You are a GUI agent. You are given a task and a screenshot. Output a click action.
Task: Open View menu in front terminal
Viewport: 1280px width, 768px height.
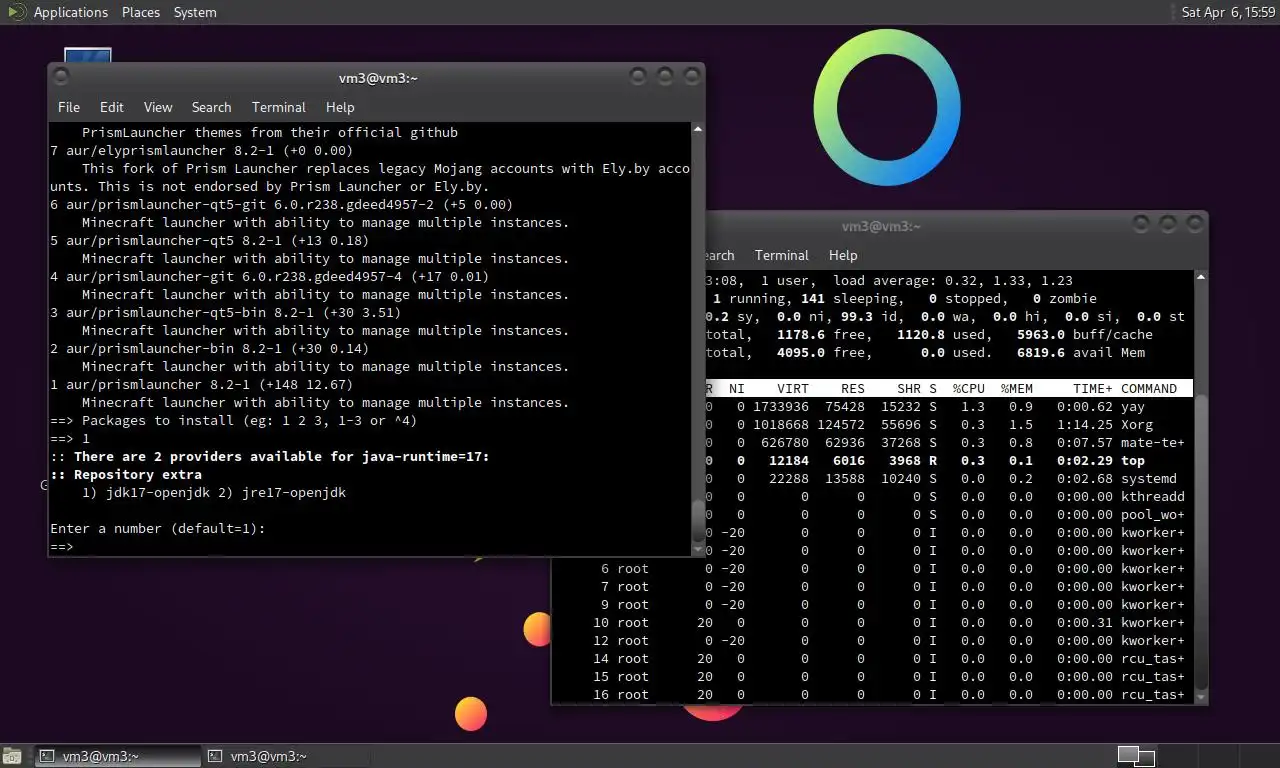[158, 107]
